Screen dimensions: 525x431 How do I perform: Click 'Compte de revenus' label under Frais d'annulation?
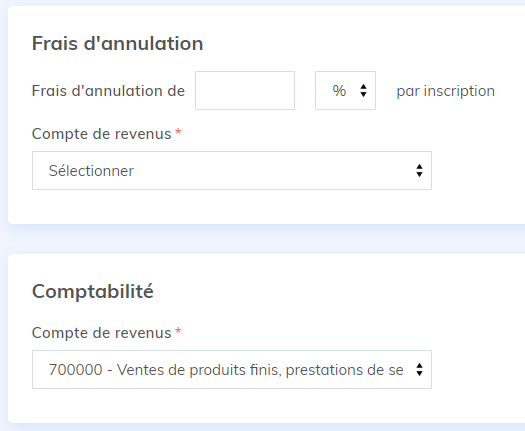click(x=101, y=134)
